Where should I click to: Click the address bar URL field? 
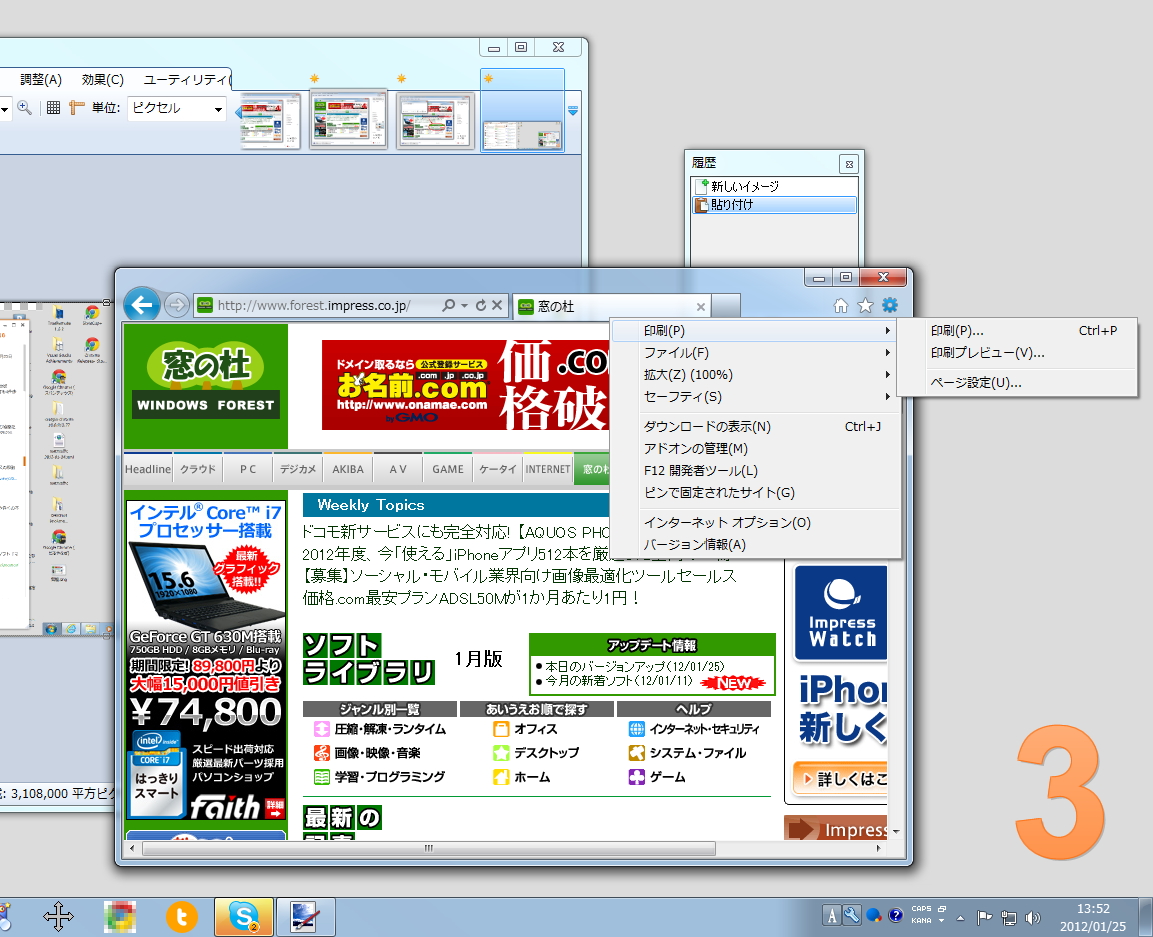pyautogui.click(x=316, y=305)
